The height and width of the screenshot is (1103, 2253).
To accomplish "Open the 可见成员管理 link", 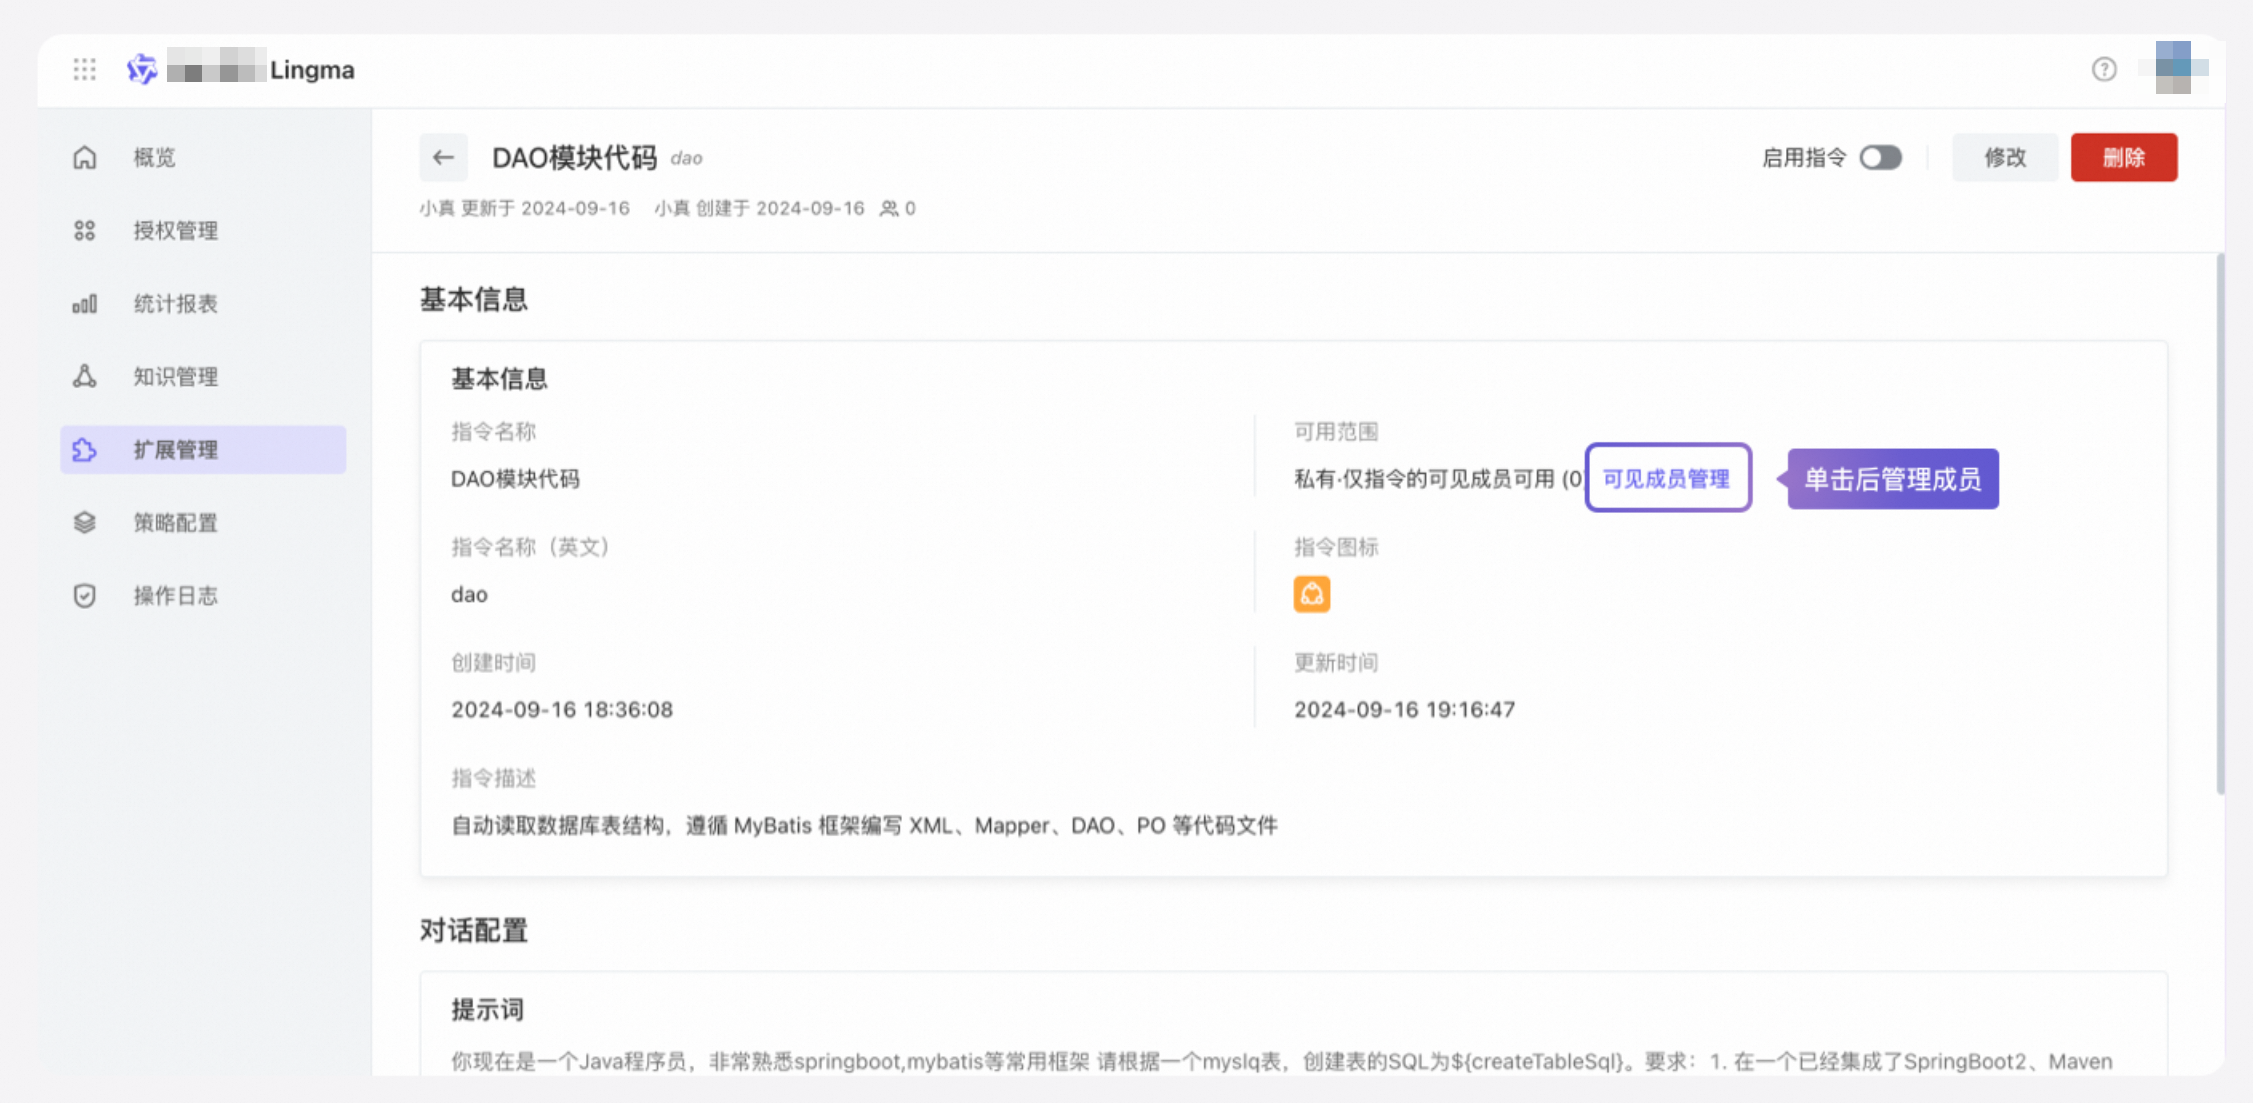I will pos(1666,479).
